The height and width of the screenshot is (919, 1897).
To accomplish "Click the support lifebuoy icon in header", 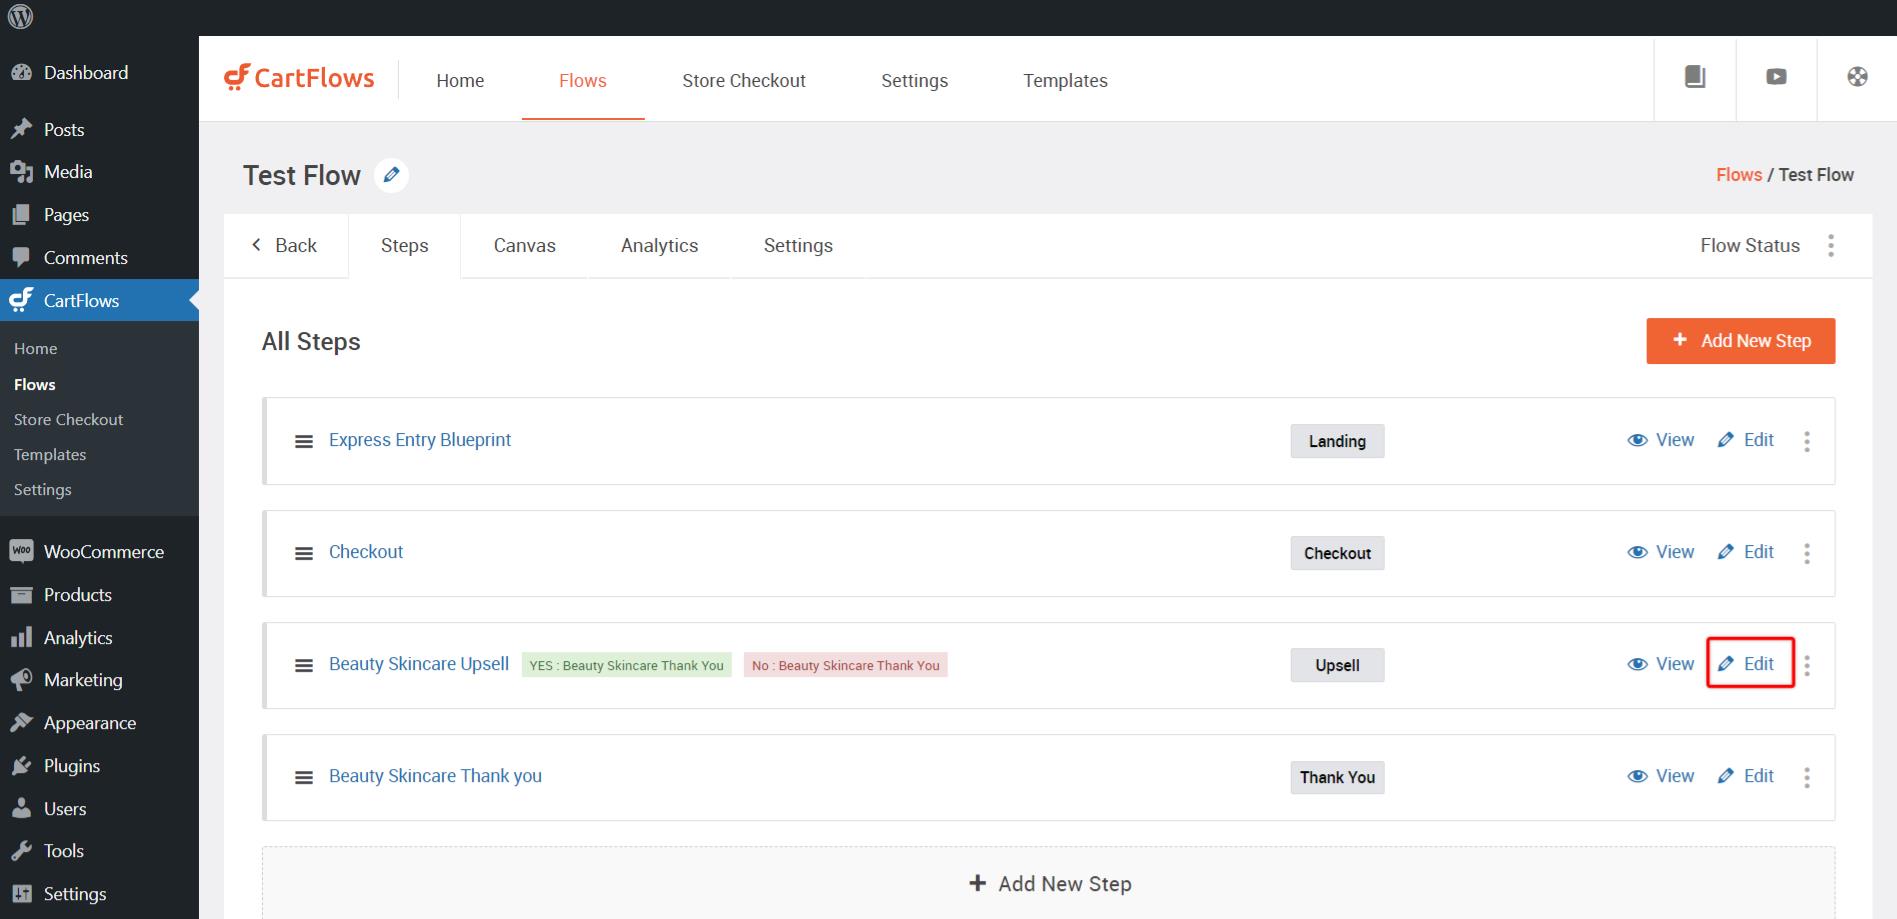I will click(1857, 77).
